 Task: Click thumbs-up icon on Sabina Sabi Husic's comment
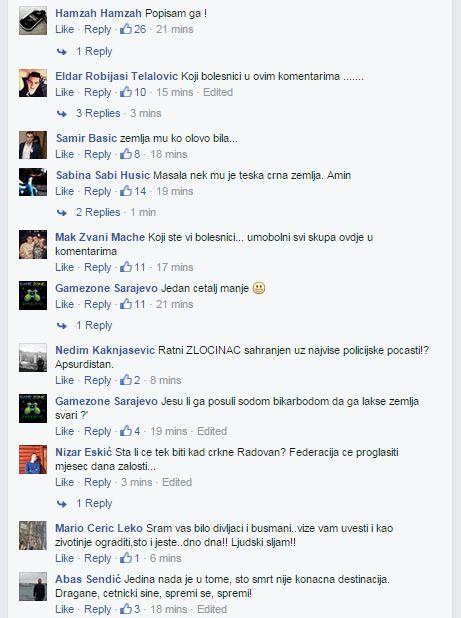126,191
